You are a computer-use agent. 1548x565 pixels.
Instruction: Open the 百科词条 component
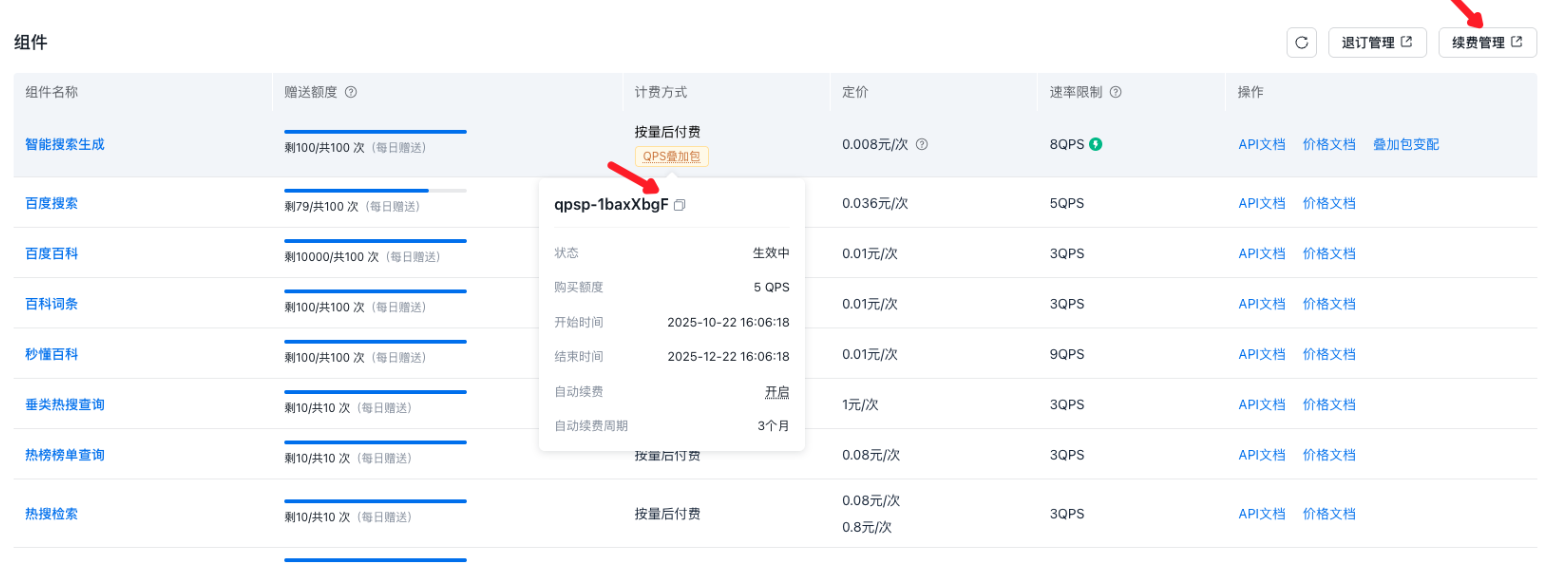(x=51, y=304)
